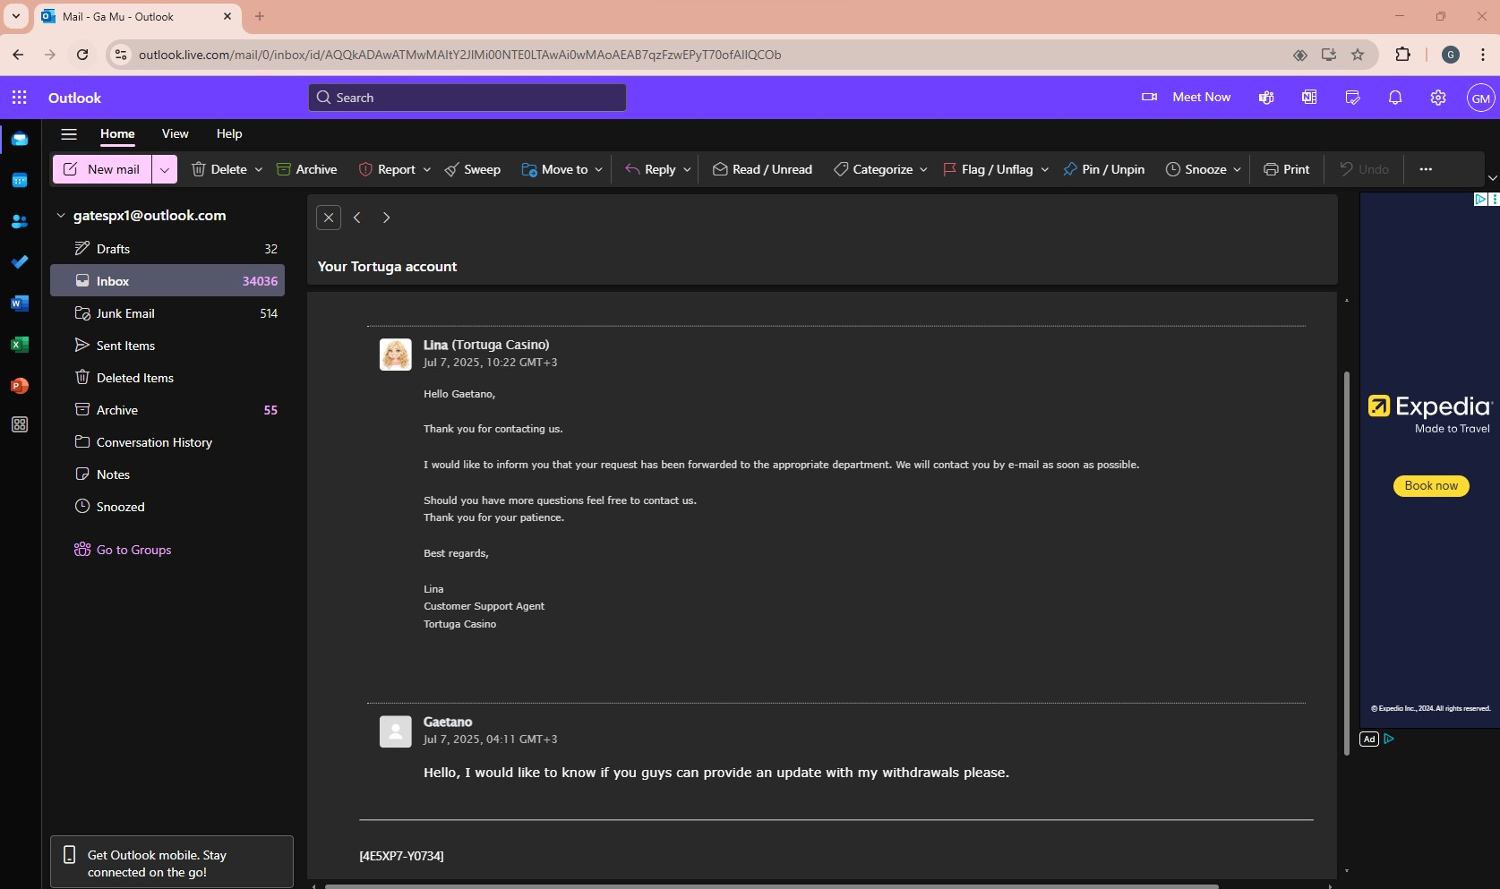
Task: Open the Calendar icon in left app rail
Action: tap(19, 180)
